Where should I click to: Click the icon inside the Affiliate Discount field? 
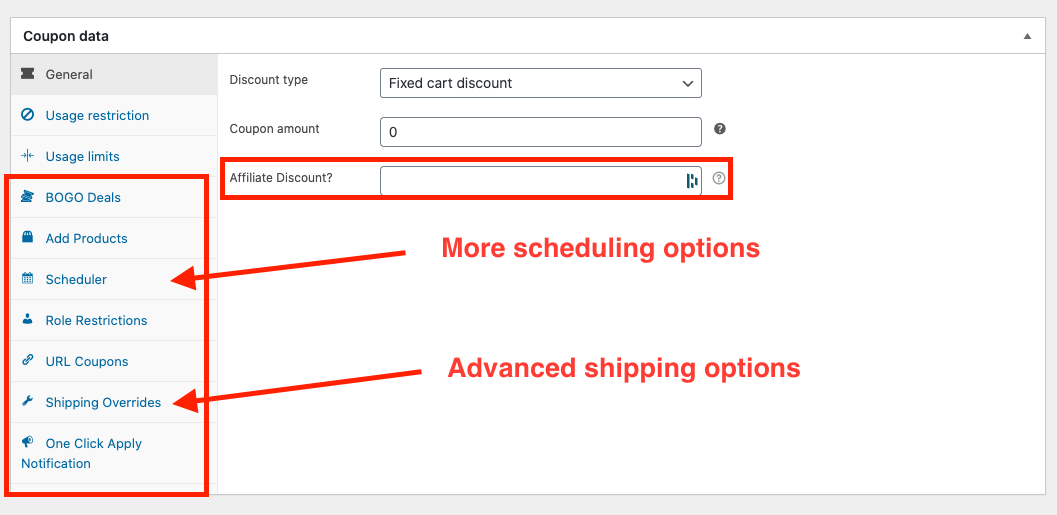pos(691,181)
